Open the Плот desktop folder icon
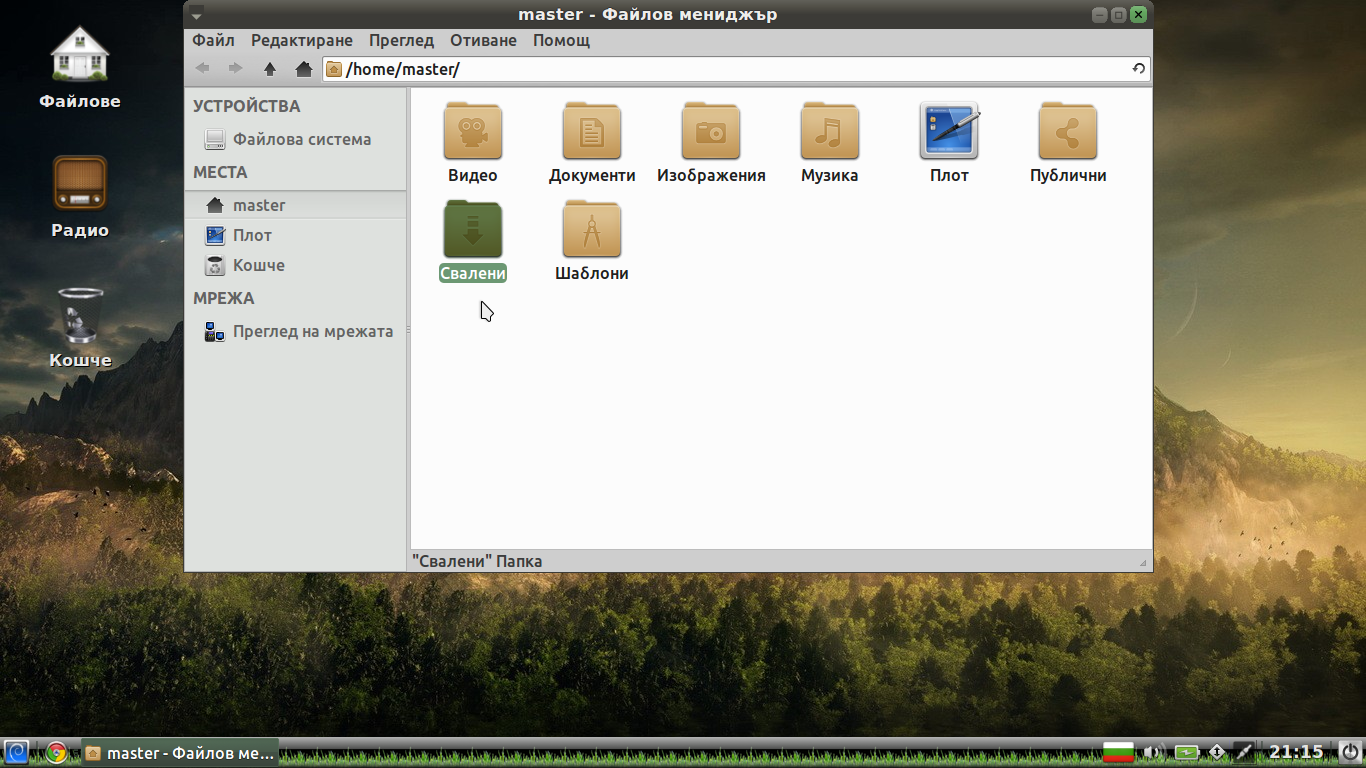The width and height of the screenshot is (1366, 768). click(949, 131)
